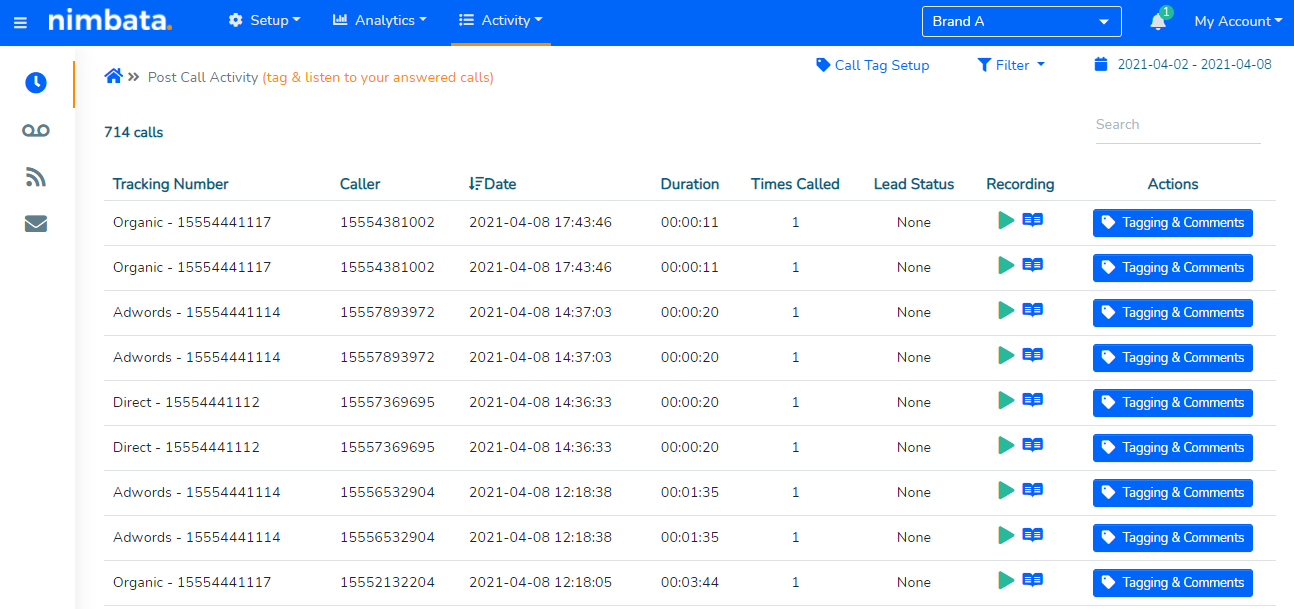Open the voicemail icon in sidebar

36,131
